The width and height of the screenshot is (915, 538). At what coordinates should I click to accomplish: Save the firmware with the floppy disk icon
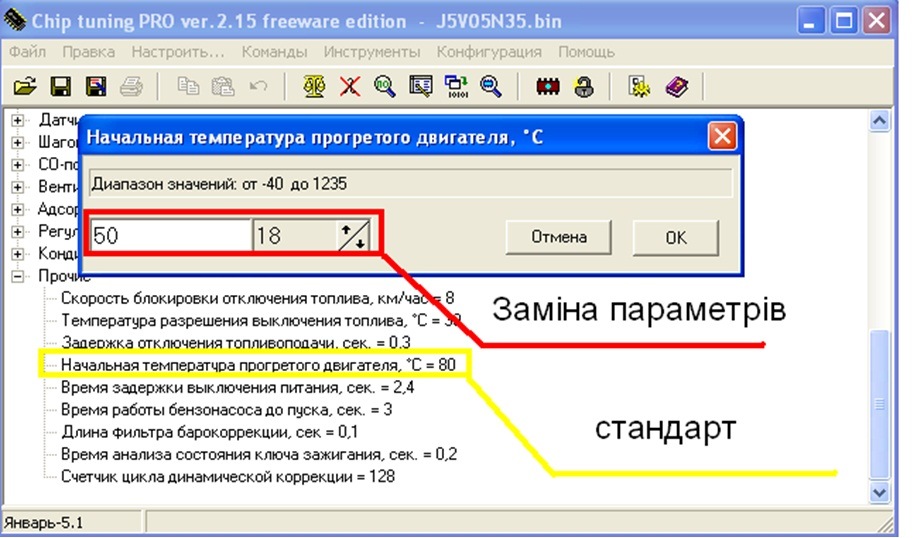tap(60, 86)
